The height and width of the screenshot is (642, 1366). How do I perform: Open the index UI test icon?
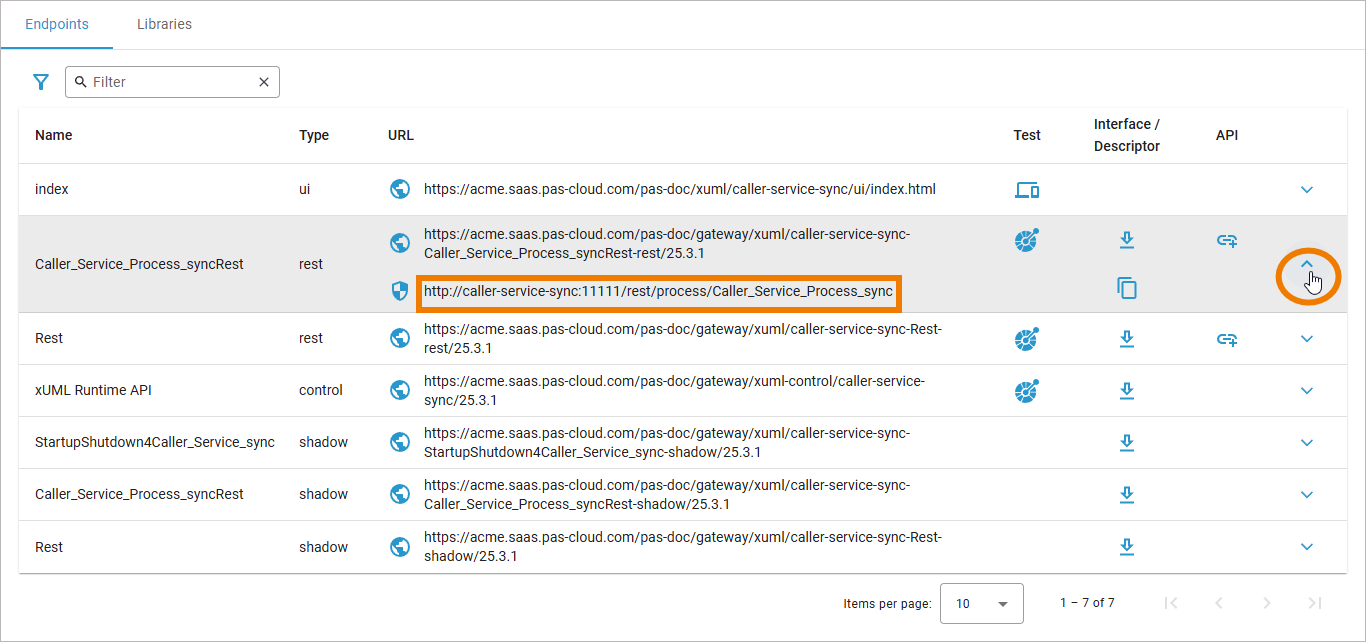[1027, 189]
